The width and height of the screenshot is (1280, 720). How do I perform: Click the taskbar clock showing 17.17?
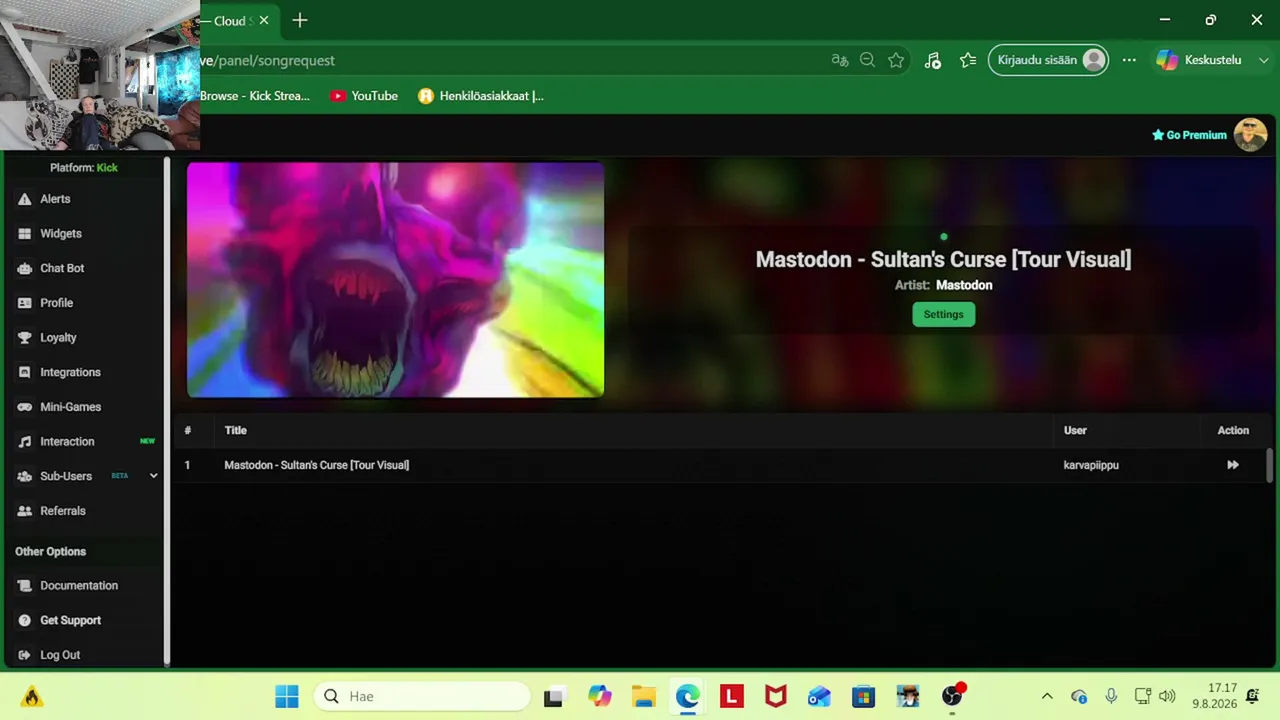coord(1214,696)
